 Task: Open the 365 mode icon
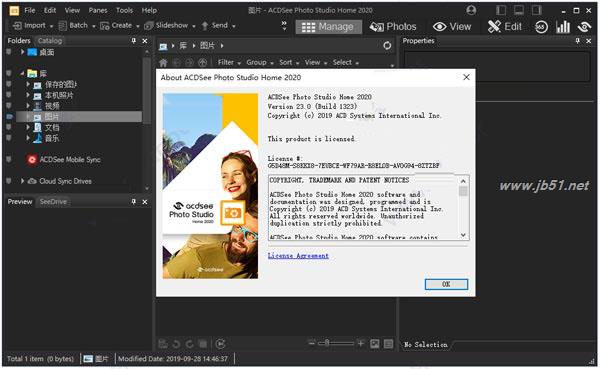[x=541, y=27]
